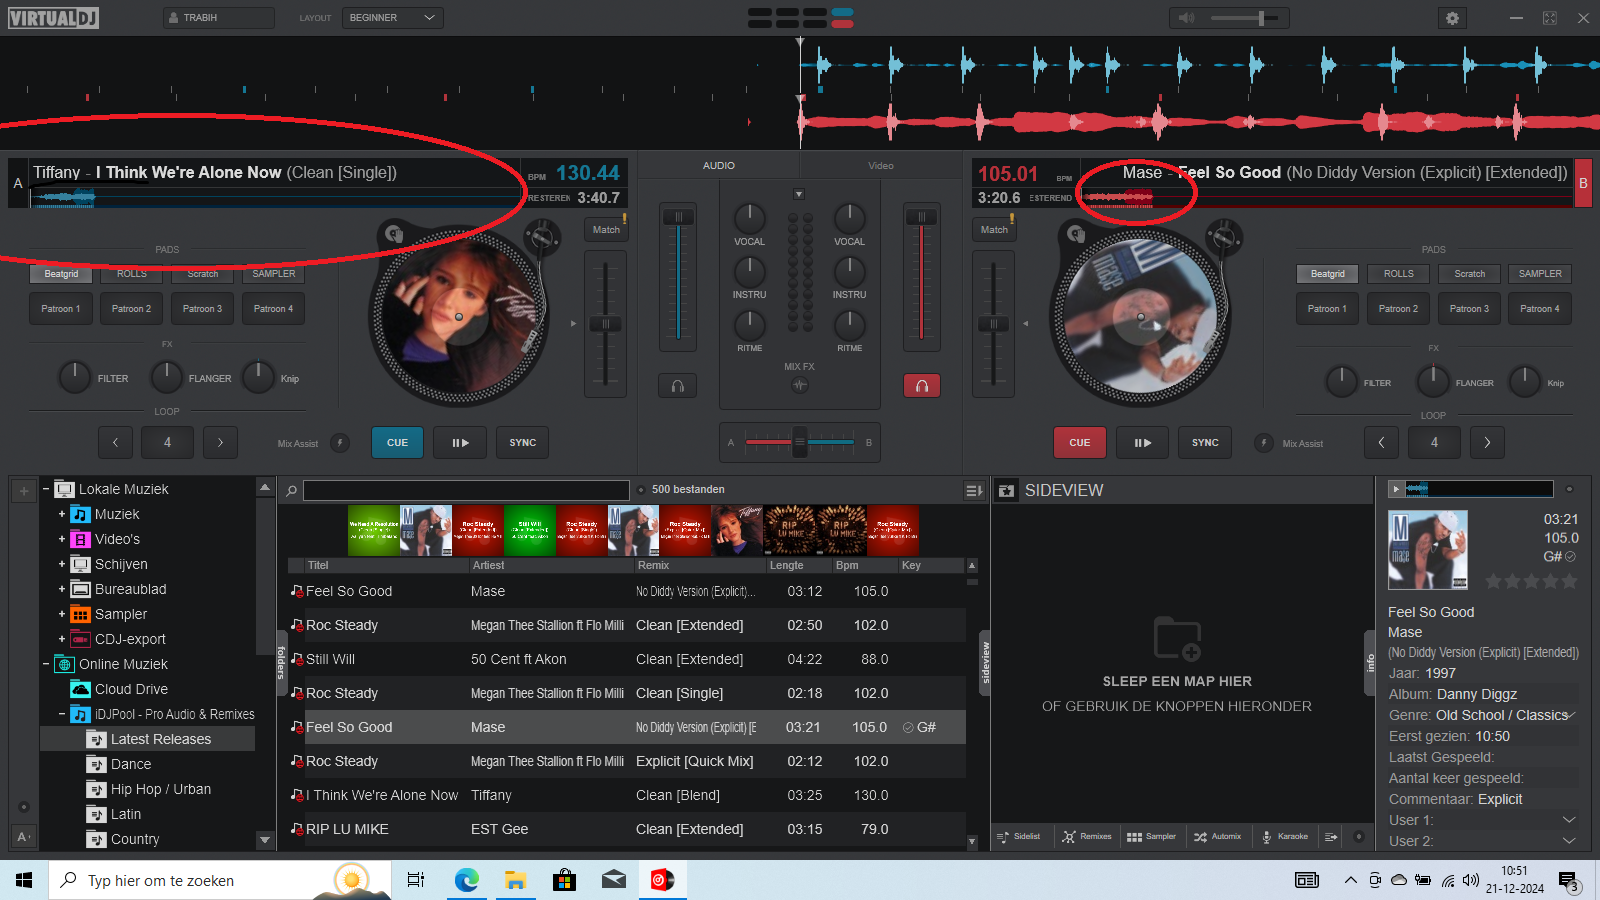Click the add folder icon in Sideview
The image size is (1600, 900).
[x=1177, y=638]
